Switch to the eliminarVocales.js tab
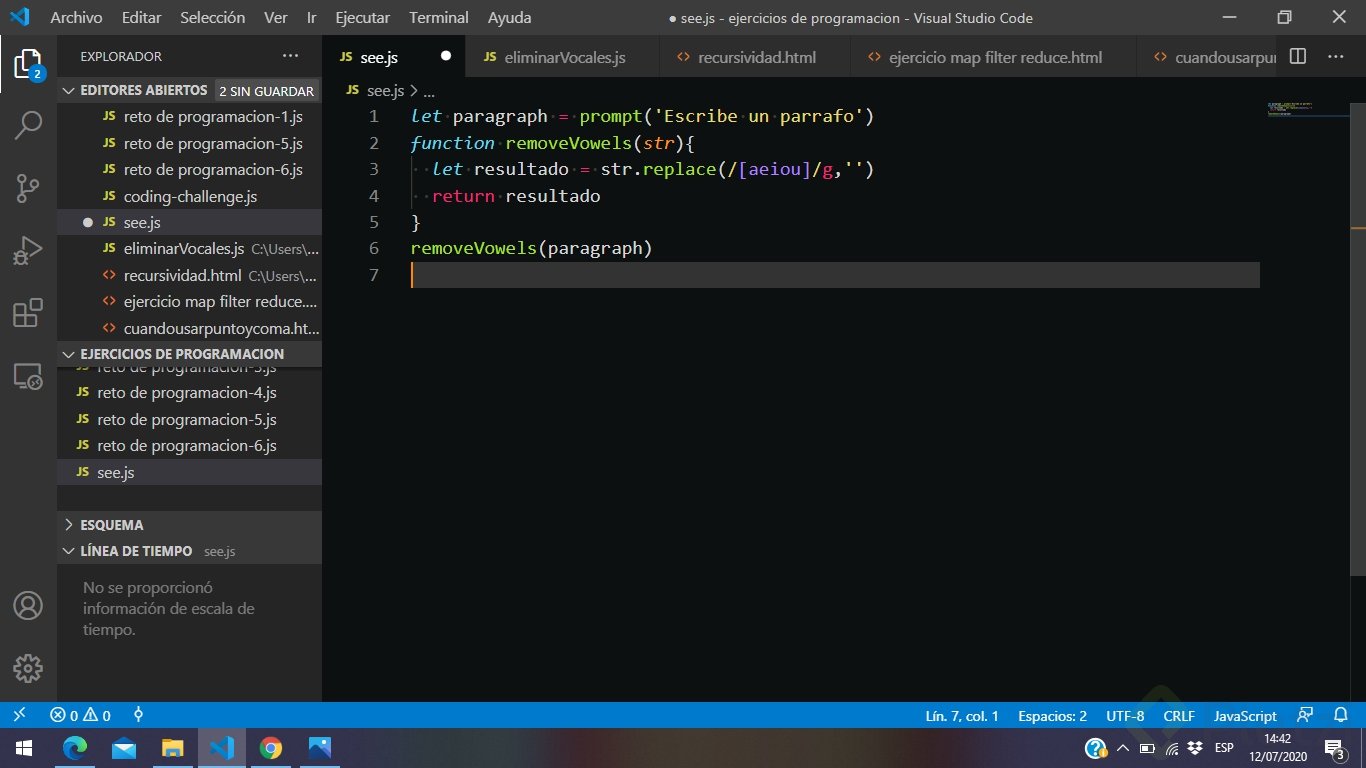 563,57
